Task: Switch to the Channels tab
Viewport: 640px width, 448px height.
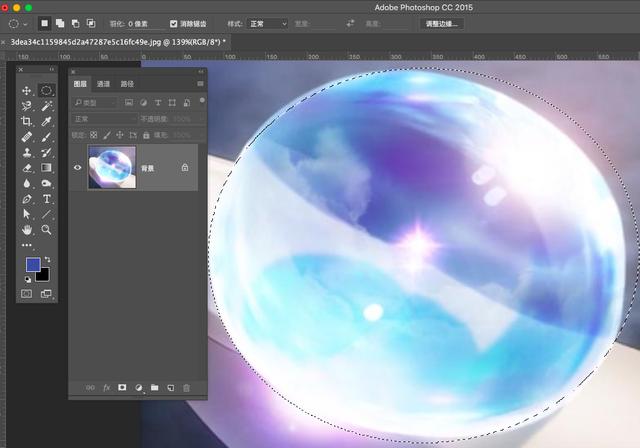Action: [x=103, y=84]
